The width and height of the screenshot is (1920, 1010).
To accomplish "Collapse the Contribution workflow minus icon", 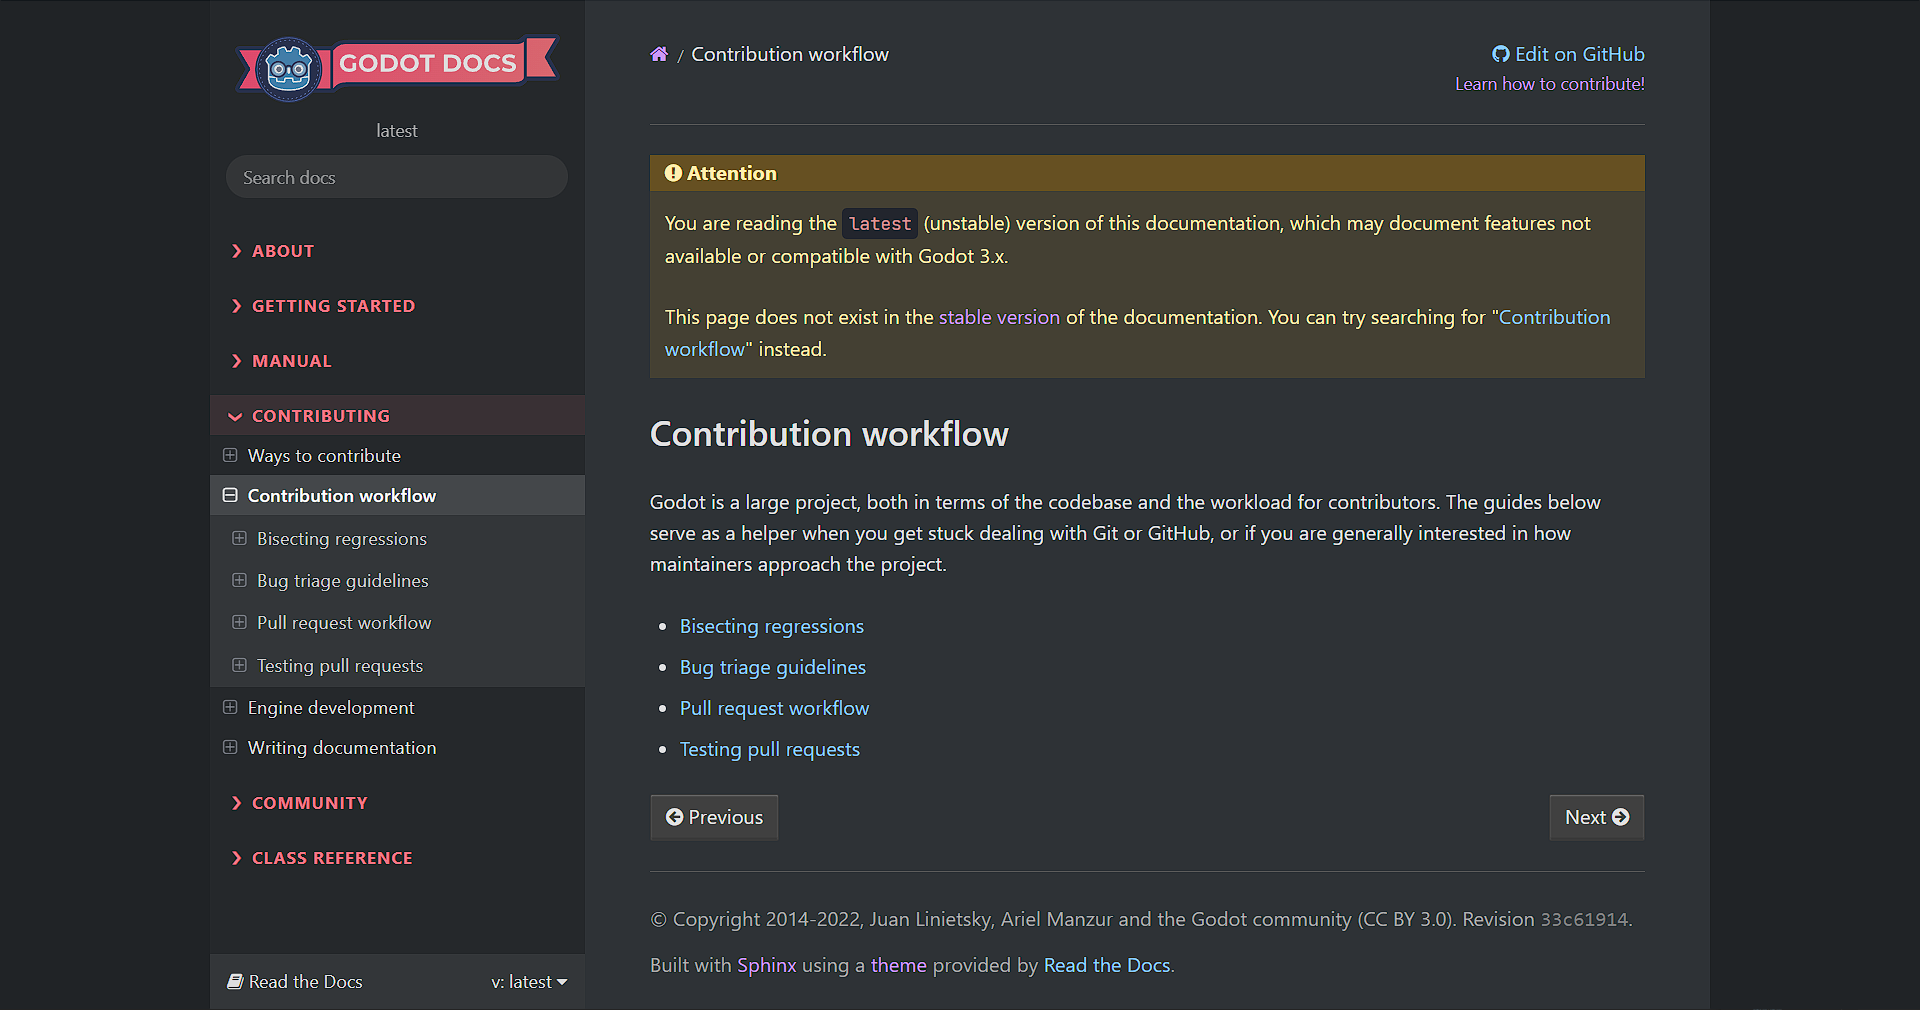I will [230, 495].
